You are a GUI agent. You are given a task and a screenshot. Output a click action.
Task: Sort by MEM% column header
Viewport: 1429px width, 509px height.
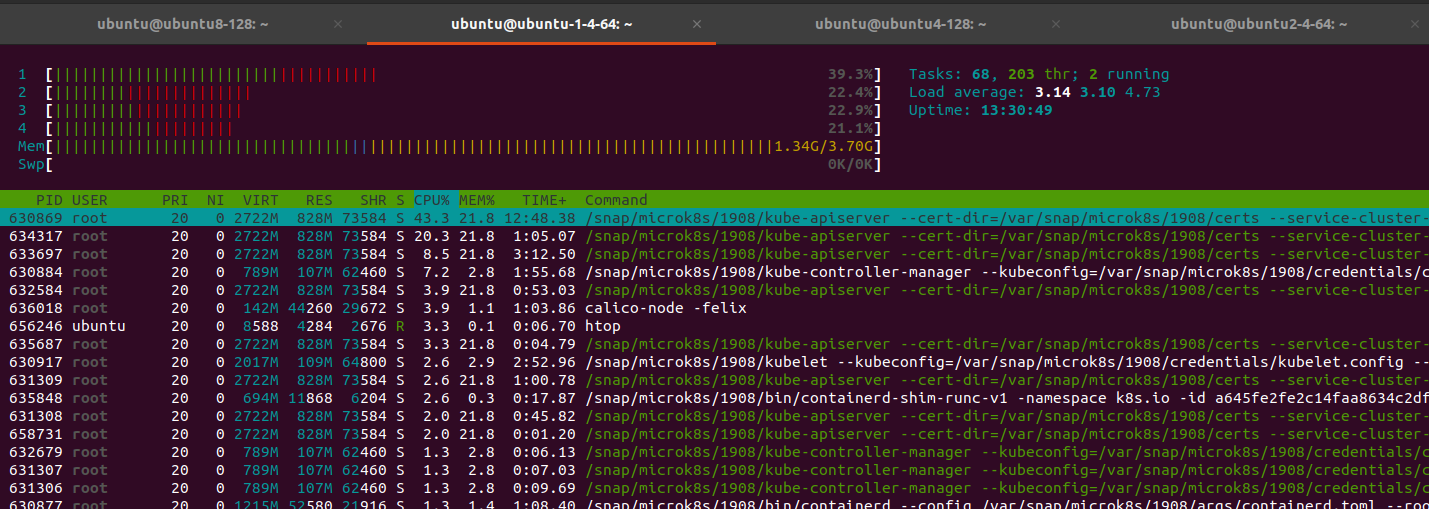(477, 200)
